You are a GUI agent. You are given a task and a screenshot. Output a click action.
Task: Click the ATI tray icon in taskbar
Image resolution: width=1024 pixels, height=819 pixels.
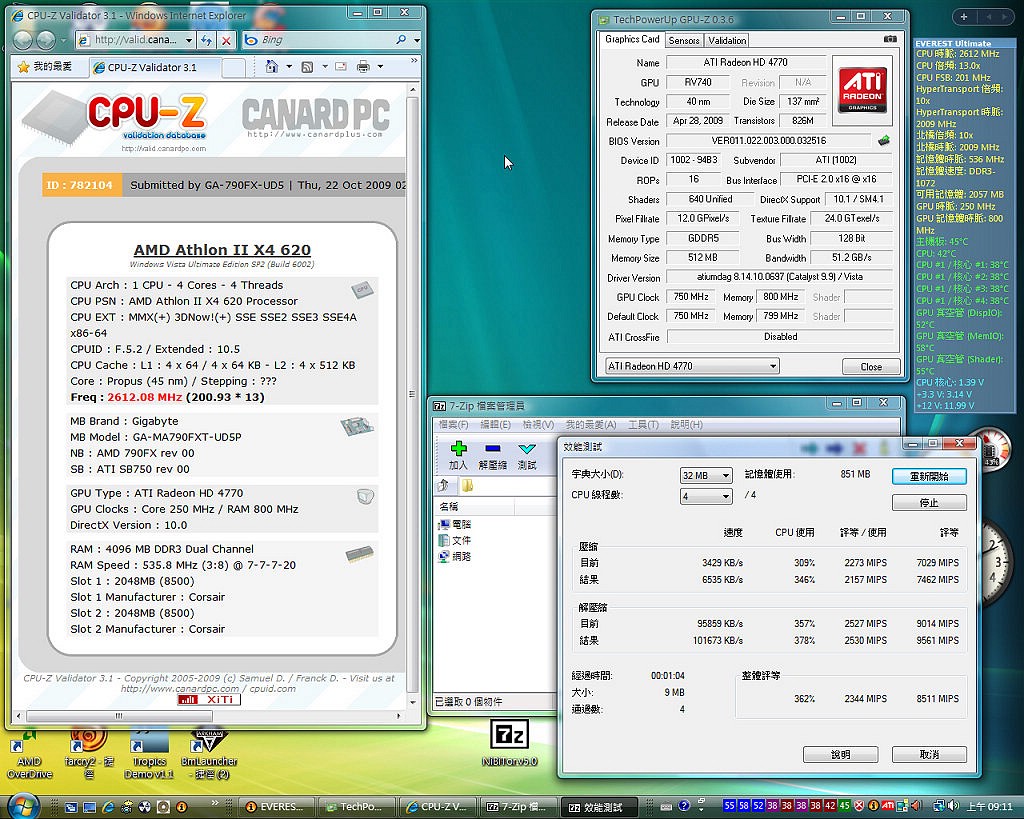888,807
